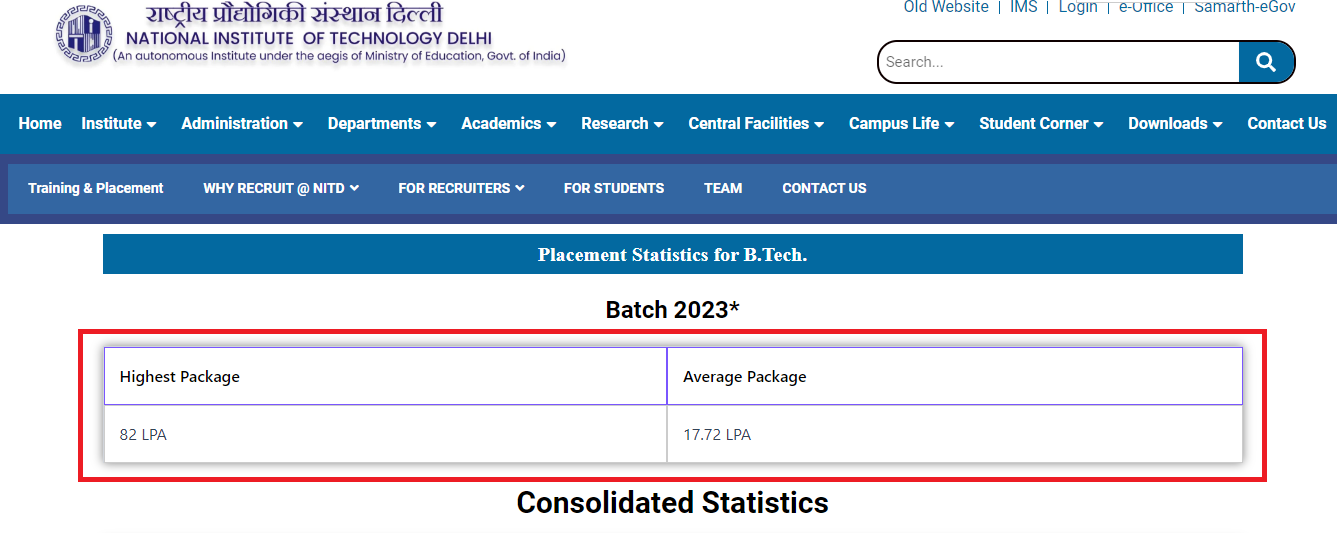Expand the Institute dropdown menu

tap(119, 124)
